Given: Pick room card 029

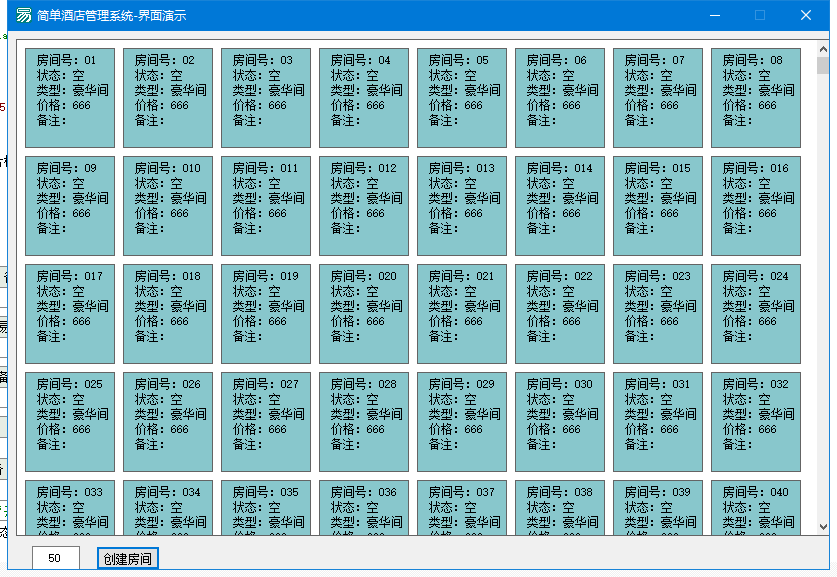Looking at the screenshot, I should [462, 422].
